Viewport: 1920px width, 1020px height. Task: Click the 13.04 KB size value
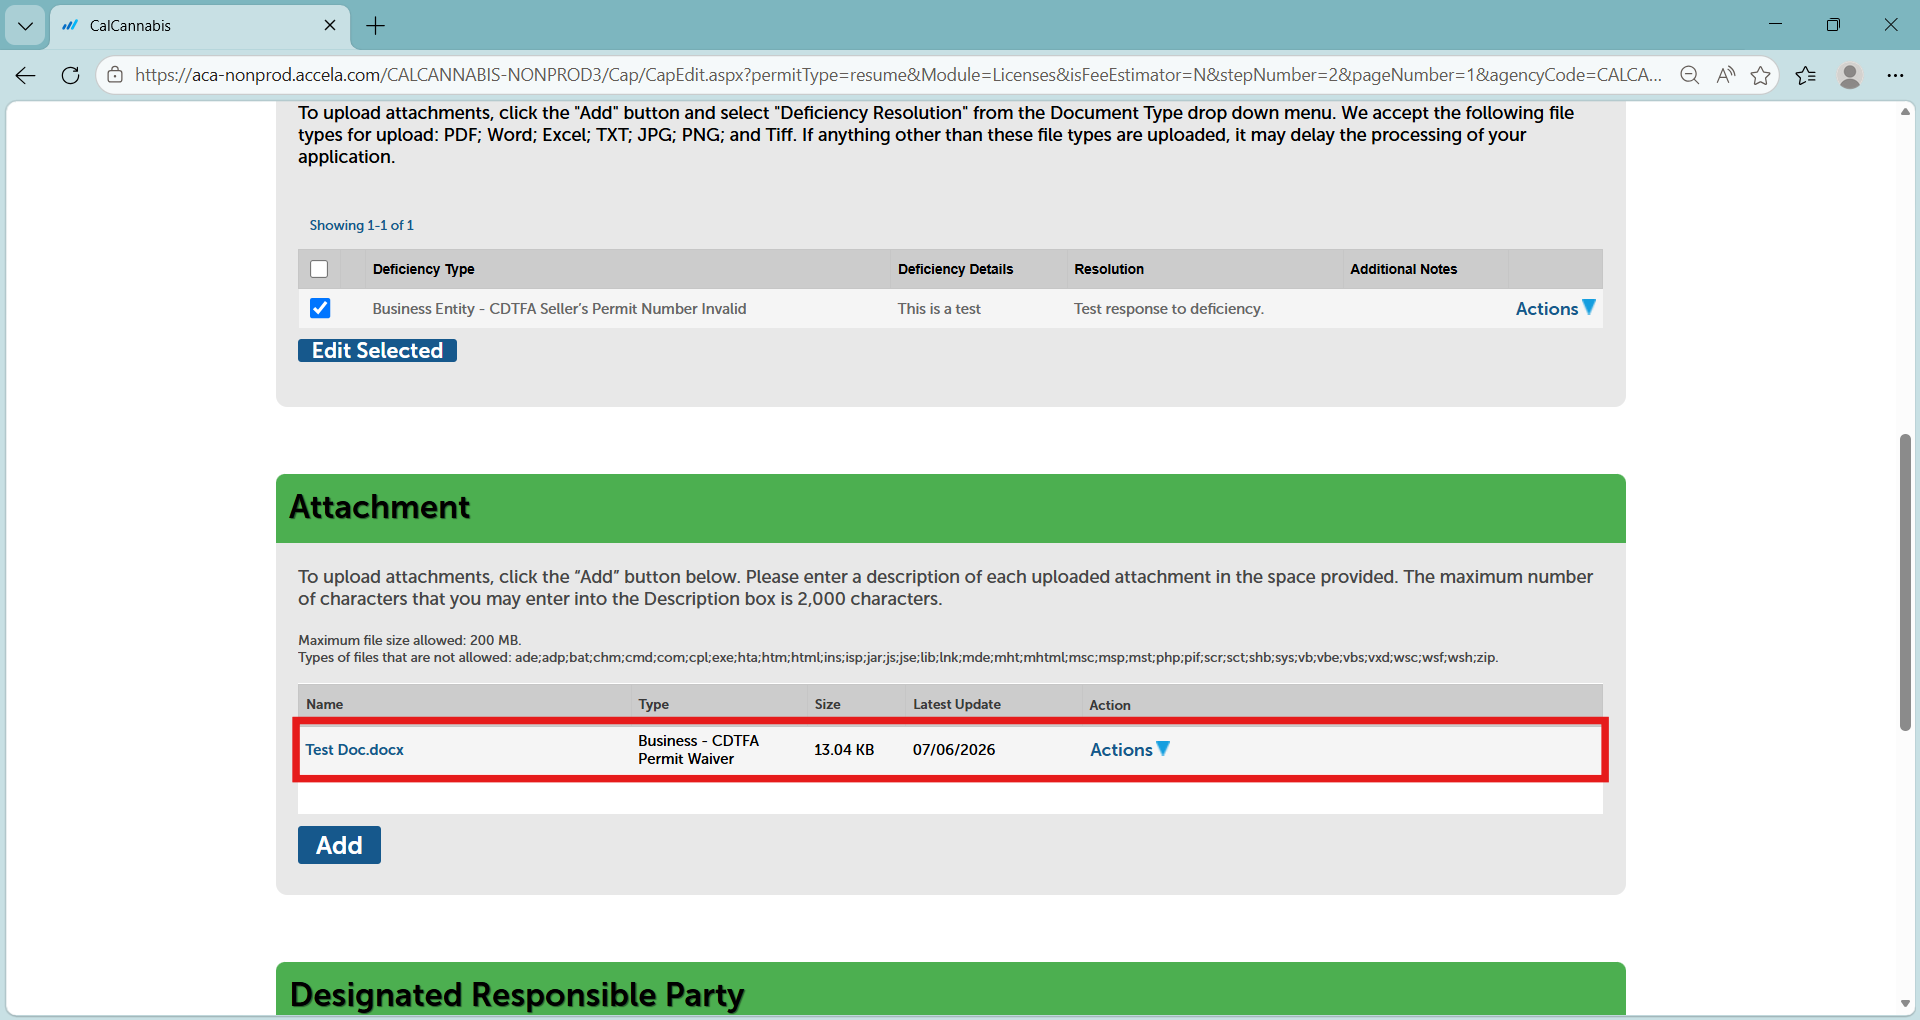pyautogui.click(x=843, y=749)
